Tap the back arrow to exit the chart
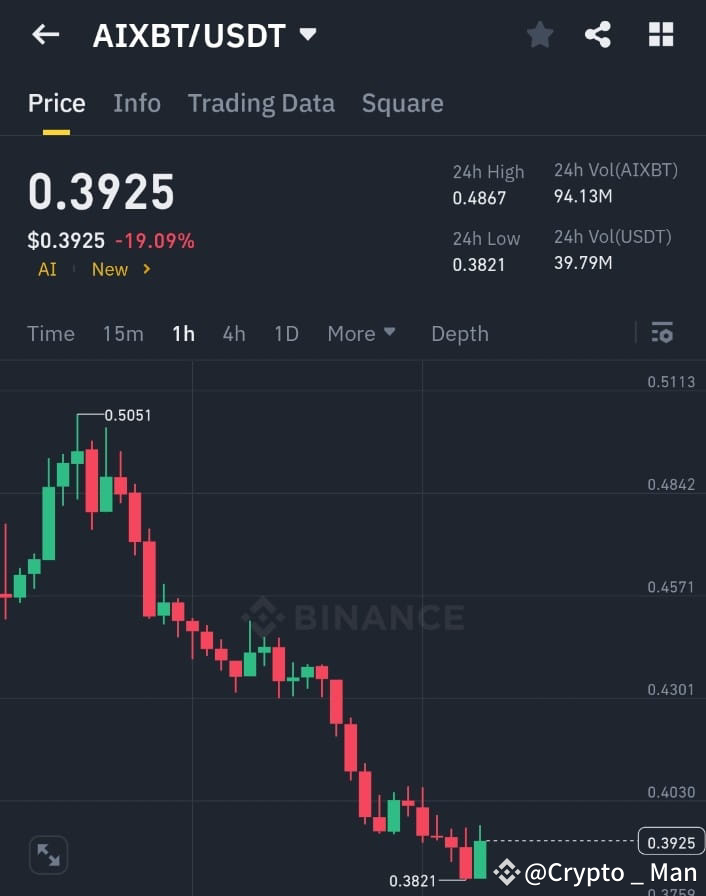The image size is (706, 896). (x=44, y=34)
